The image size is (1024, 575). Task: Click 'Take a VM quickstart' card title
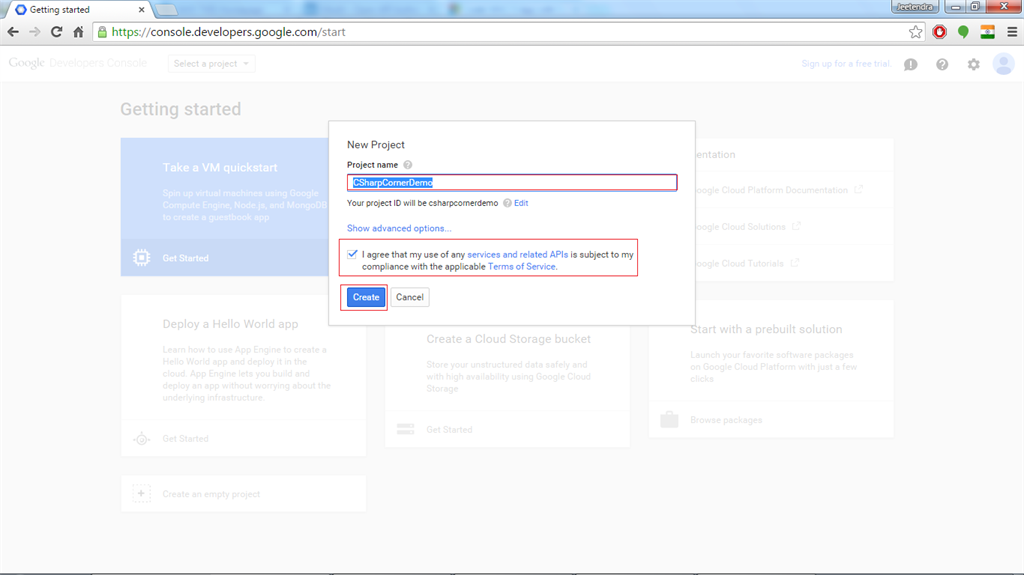tap(220, 168)
